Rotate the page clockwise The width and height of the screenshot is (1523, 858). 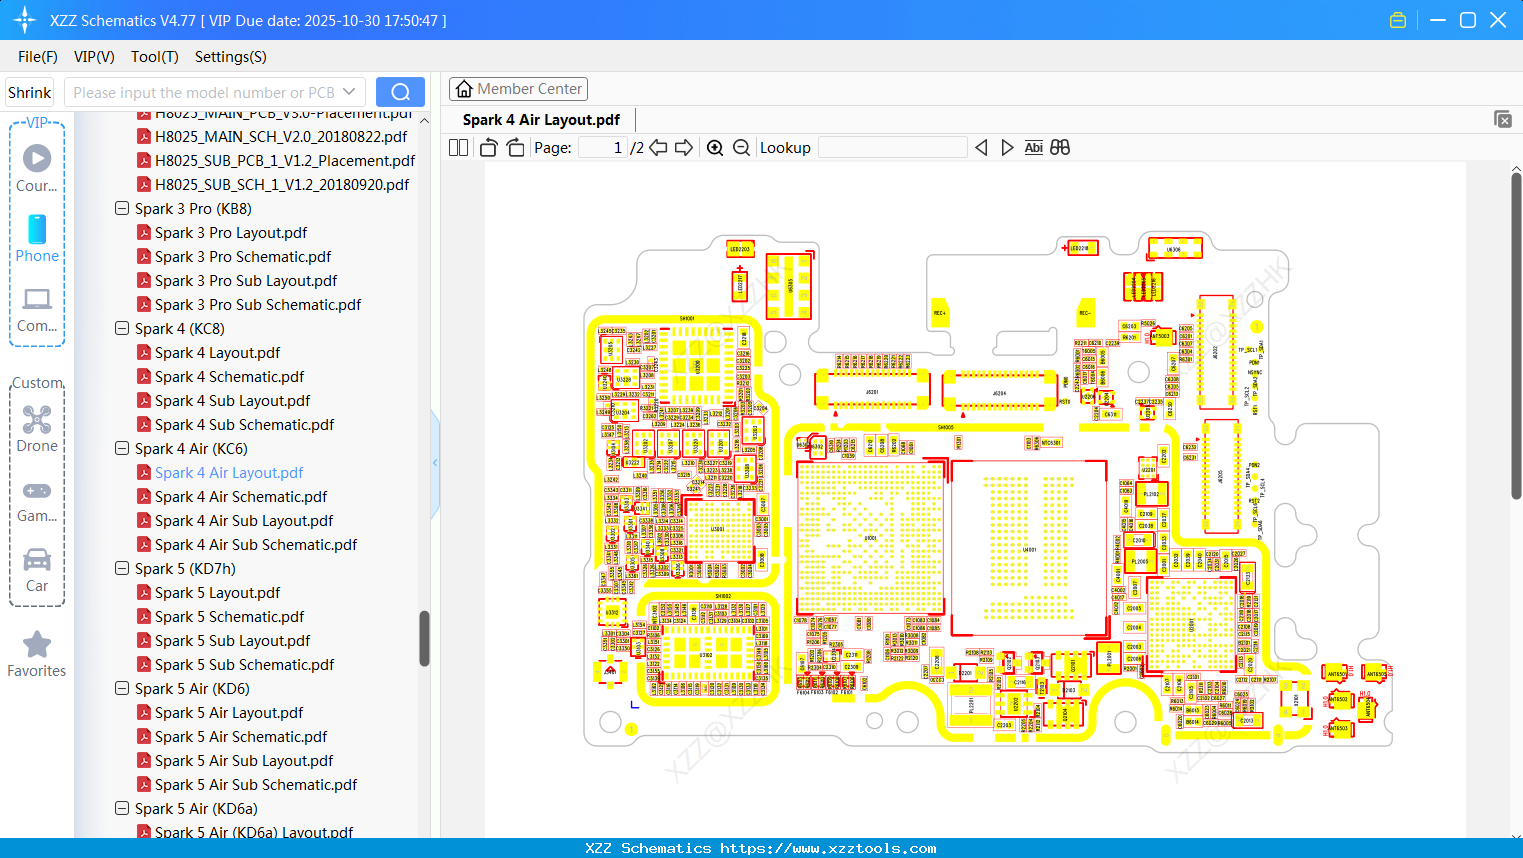pyautogui.click(x=514, y=147)
